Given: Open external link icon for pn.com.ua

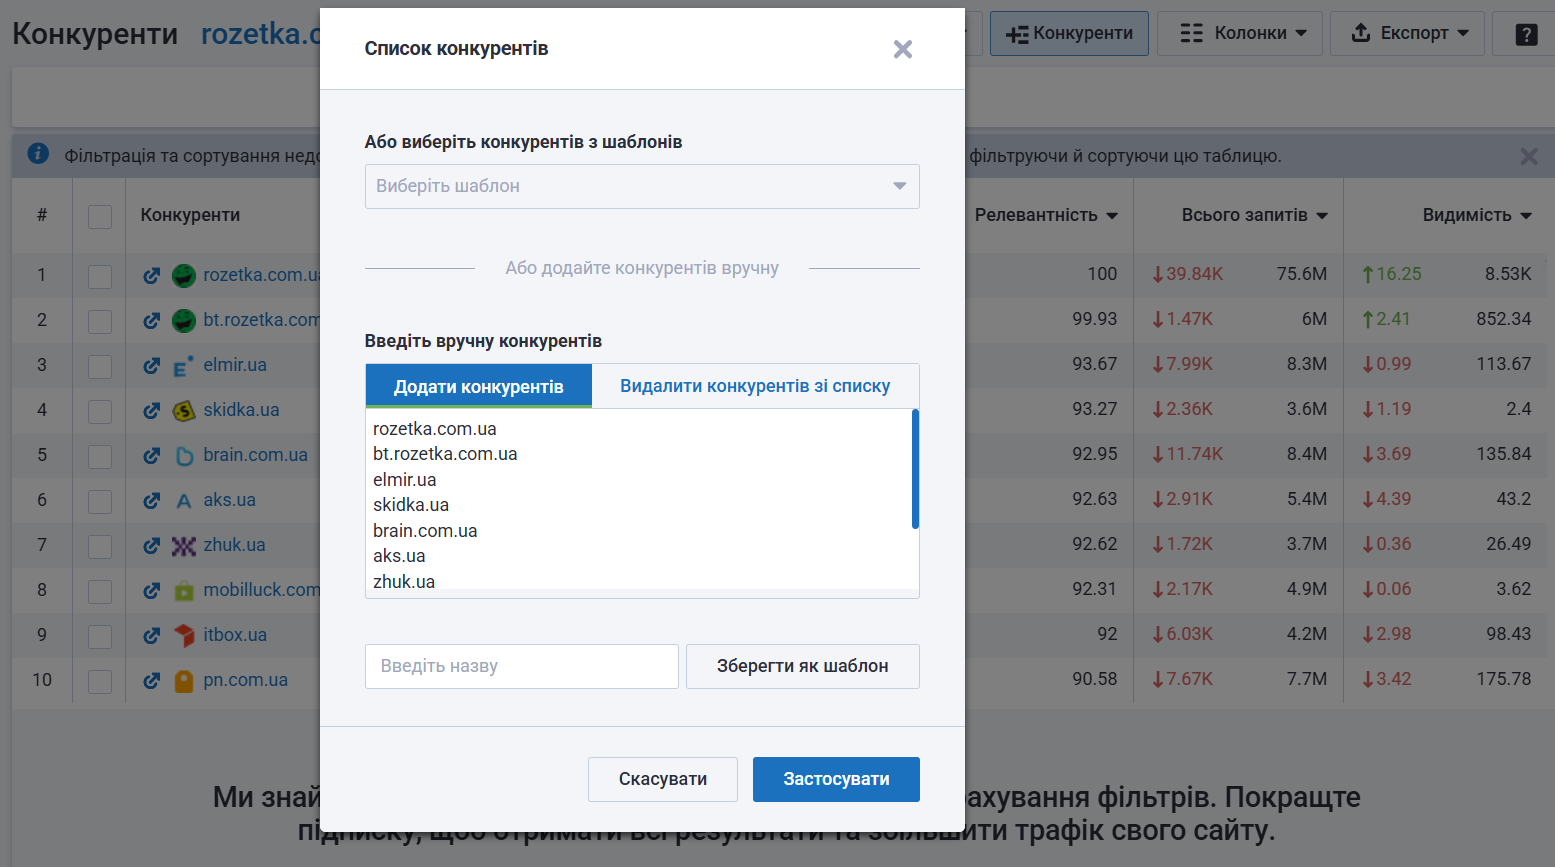Looking at the screenshot, I should coord(151,681).
